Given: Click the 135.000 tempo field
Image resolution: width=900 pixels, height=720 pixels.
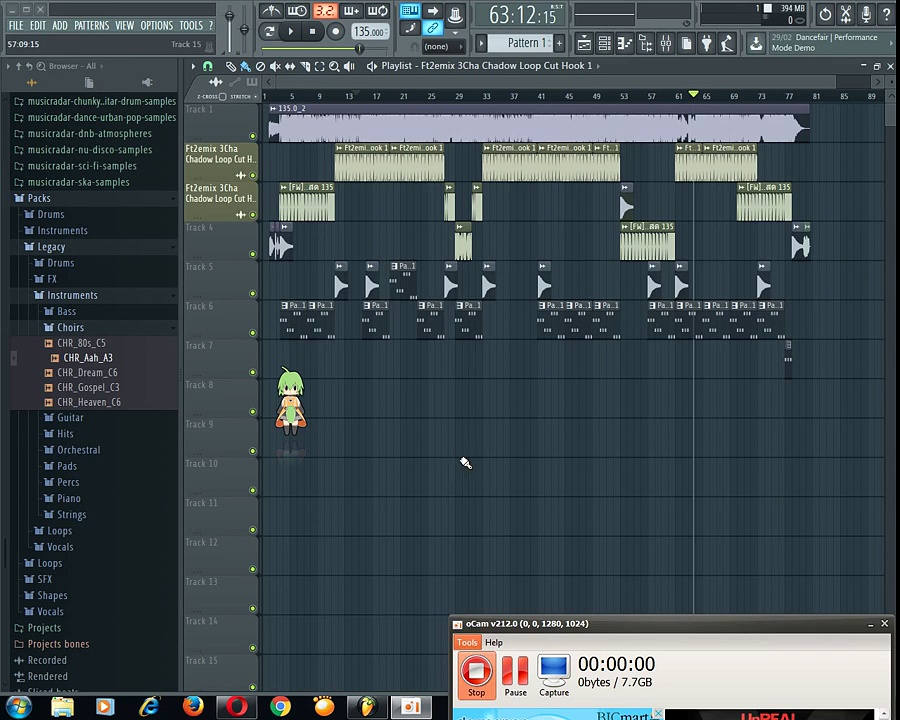Looking at the screenshot, I should pyautogui.click(x=370, y=32).
